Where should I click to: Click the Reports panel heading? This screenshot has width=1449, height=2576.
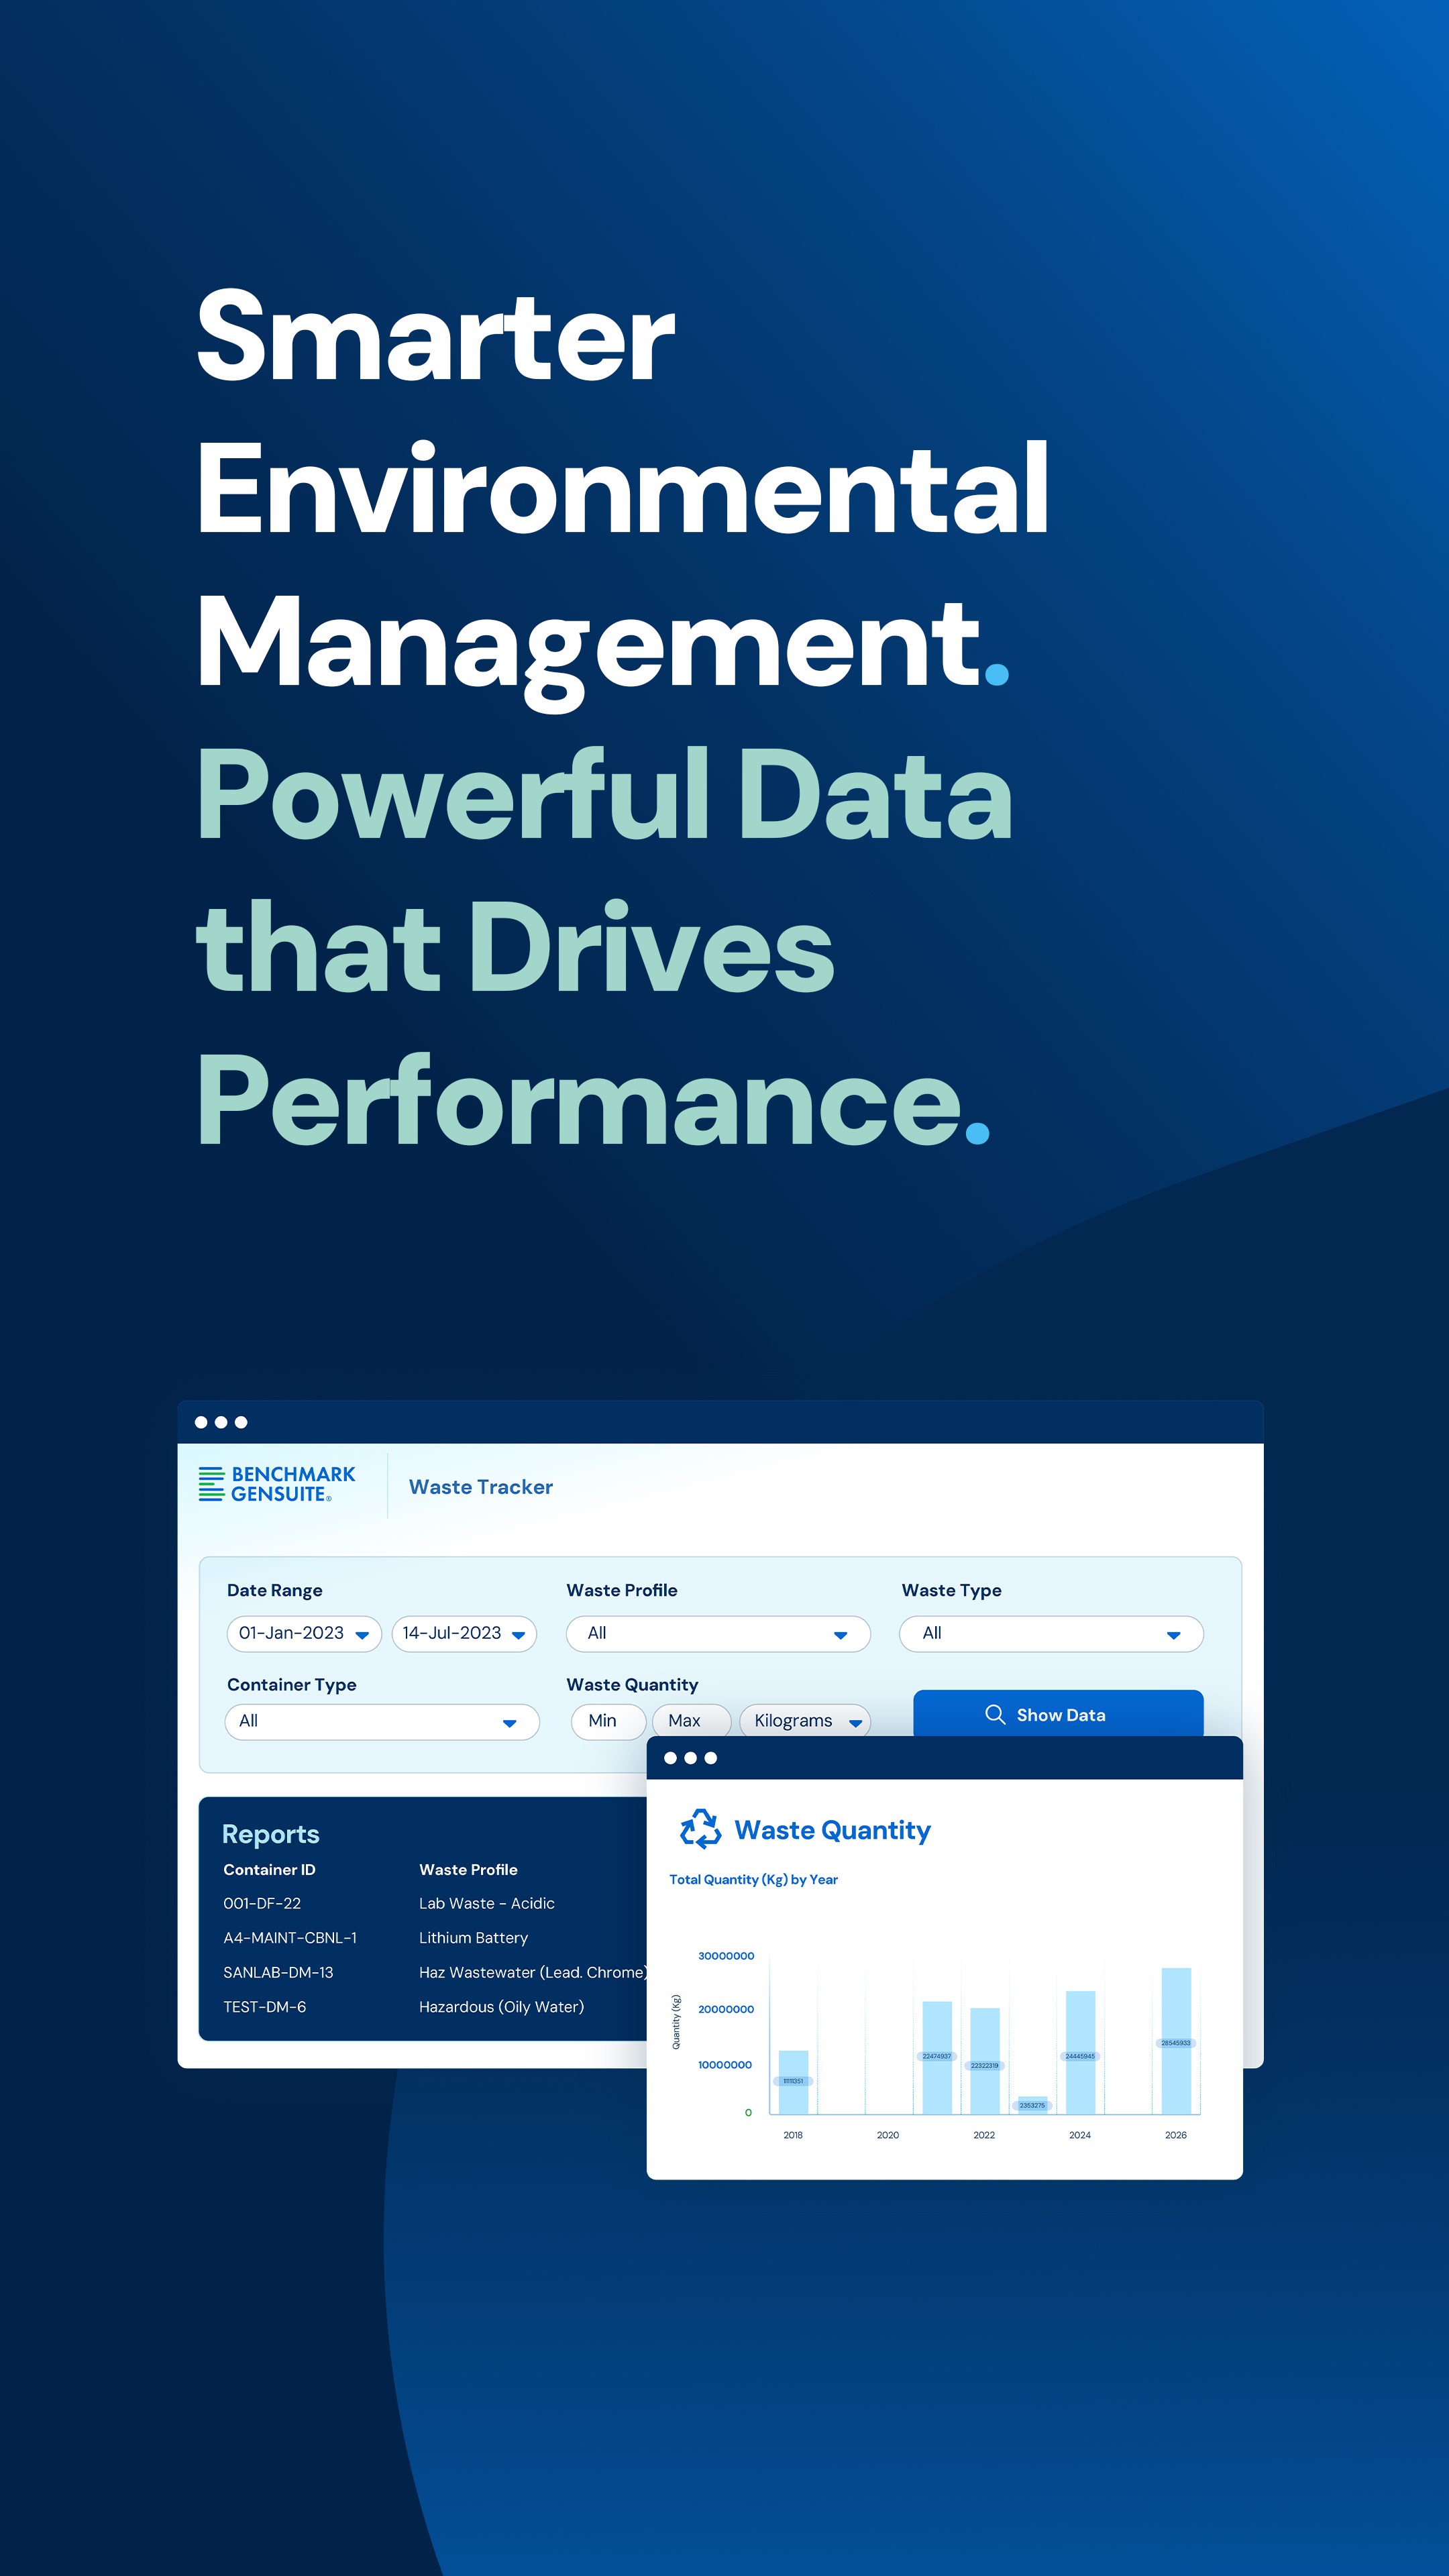pyautogui.click(x=271, y=1834)
